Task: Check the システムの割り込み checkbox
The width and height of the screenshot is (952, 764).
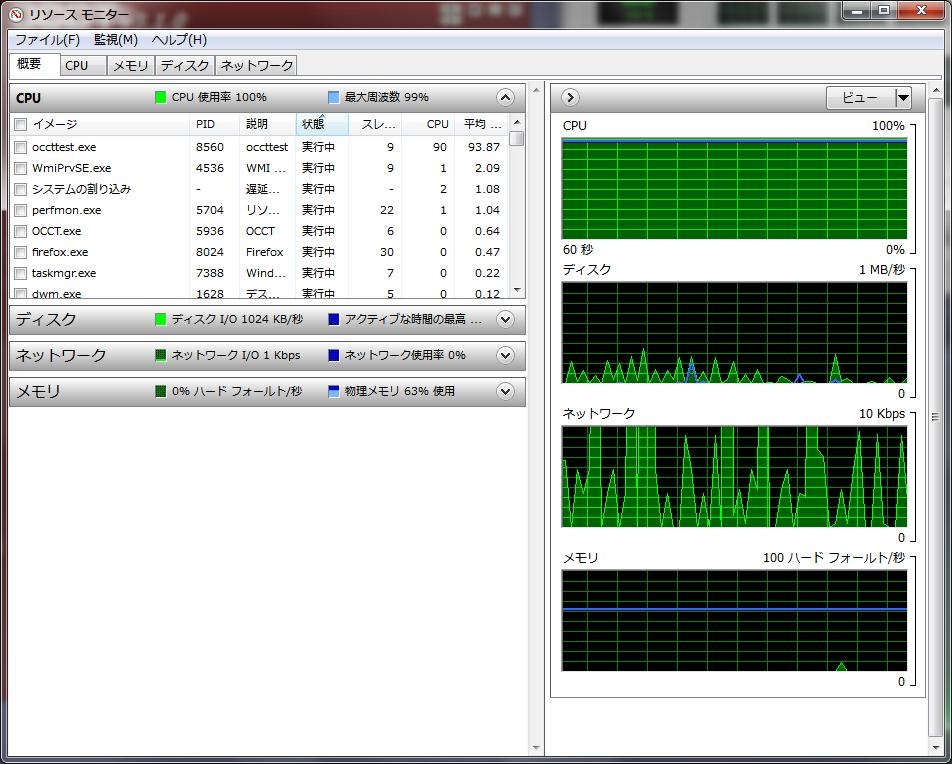Action: 21,189
